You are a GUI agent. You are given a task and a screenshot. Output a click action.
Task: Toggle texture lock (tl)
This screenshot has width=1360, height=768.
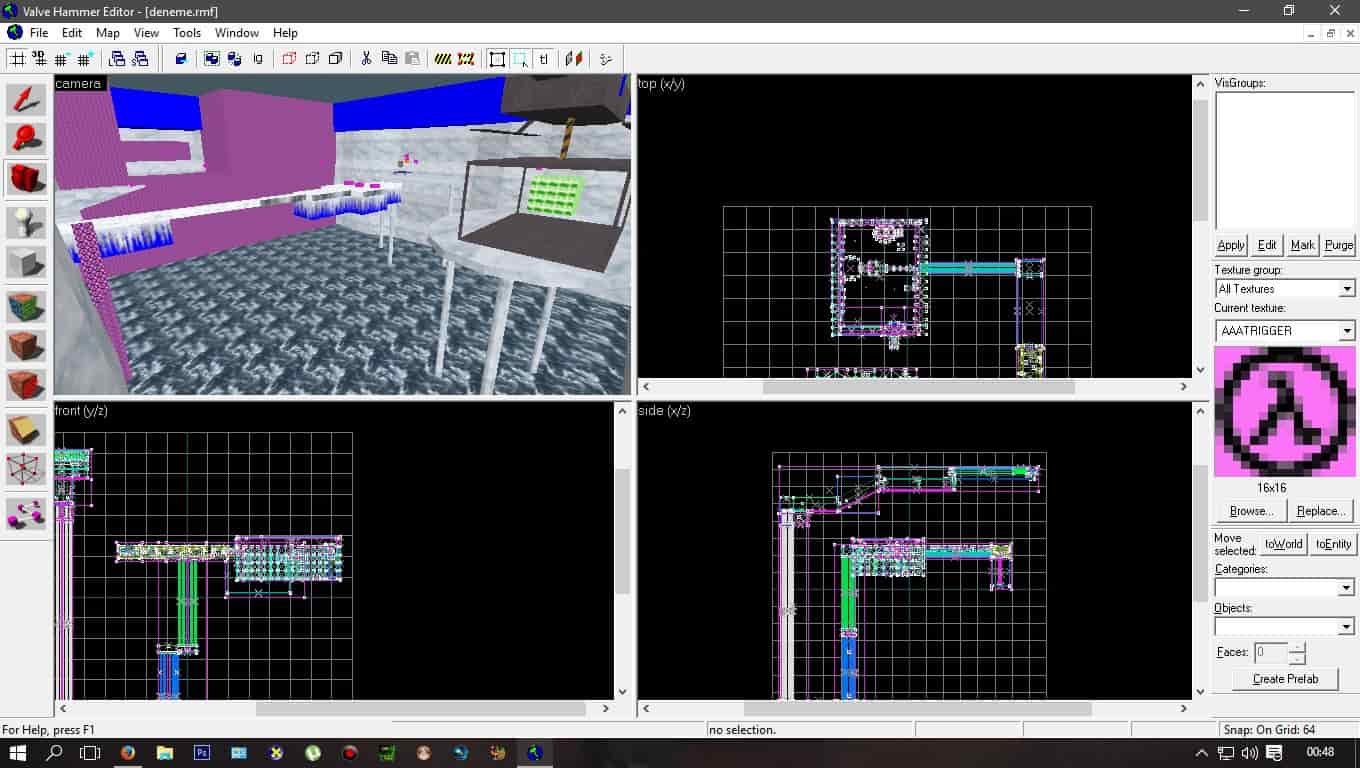tap(543, 59)
